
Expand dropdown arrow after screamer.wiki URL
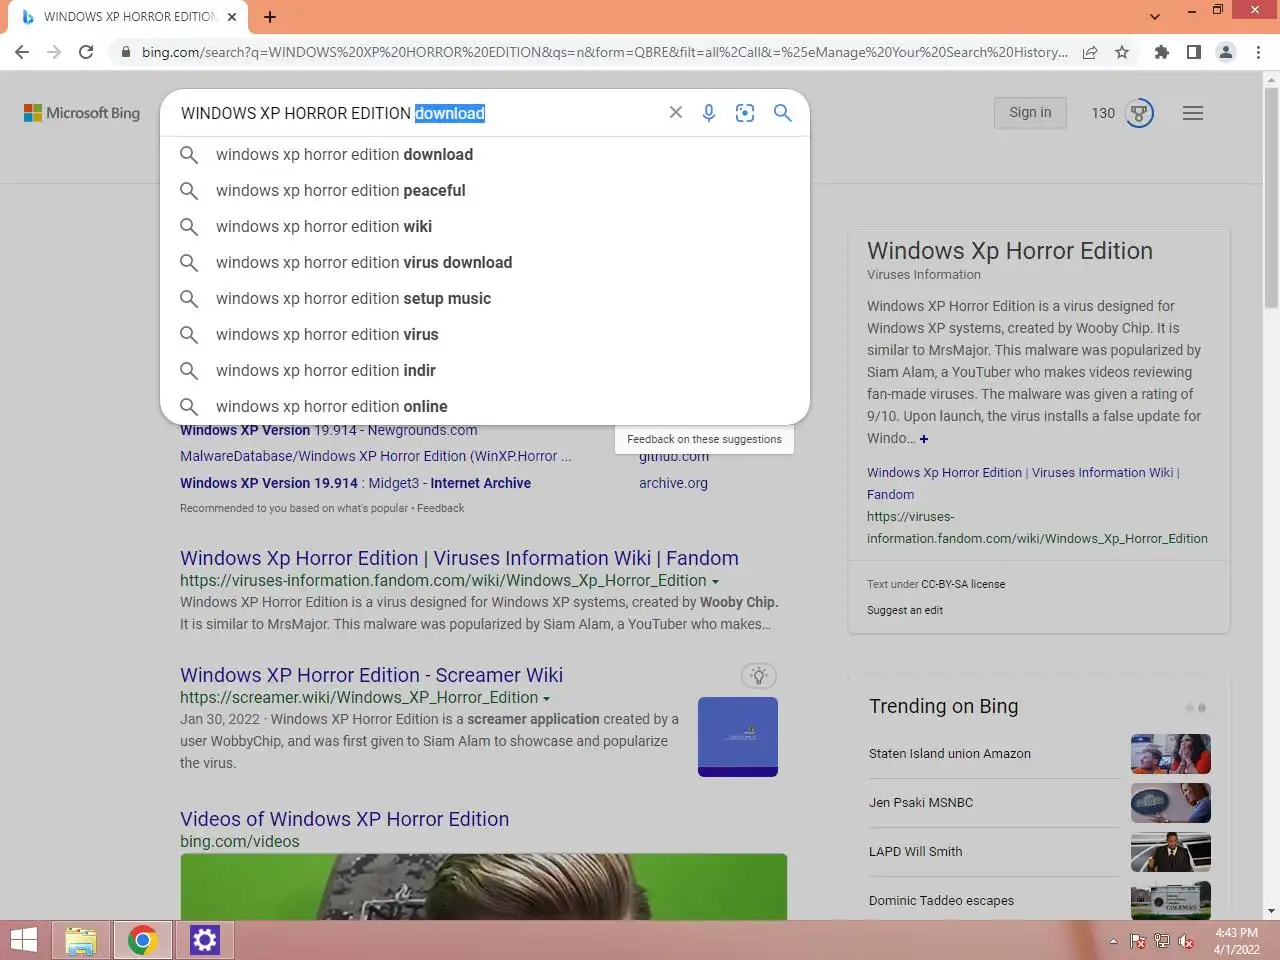pos(546,699)
